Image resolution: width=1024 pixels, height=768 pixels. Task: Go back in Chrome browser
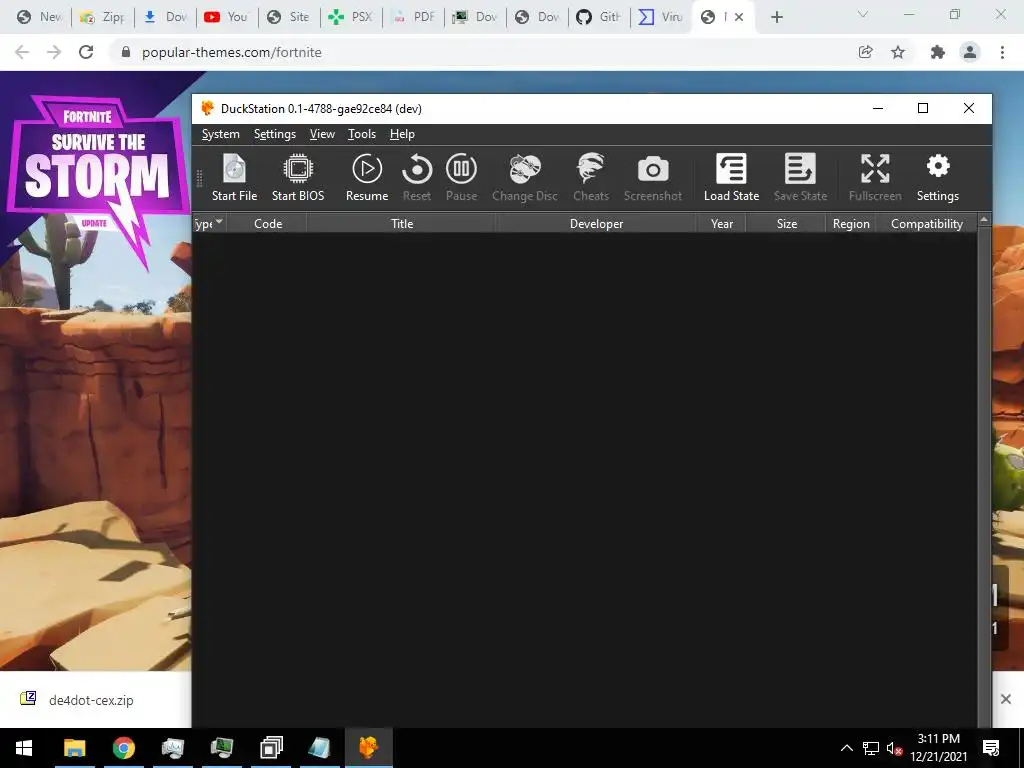pos(22,52)
